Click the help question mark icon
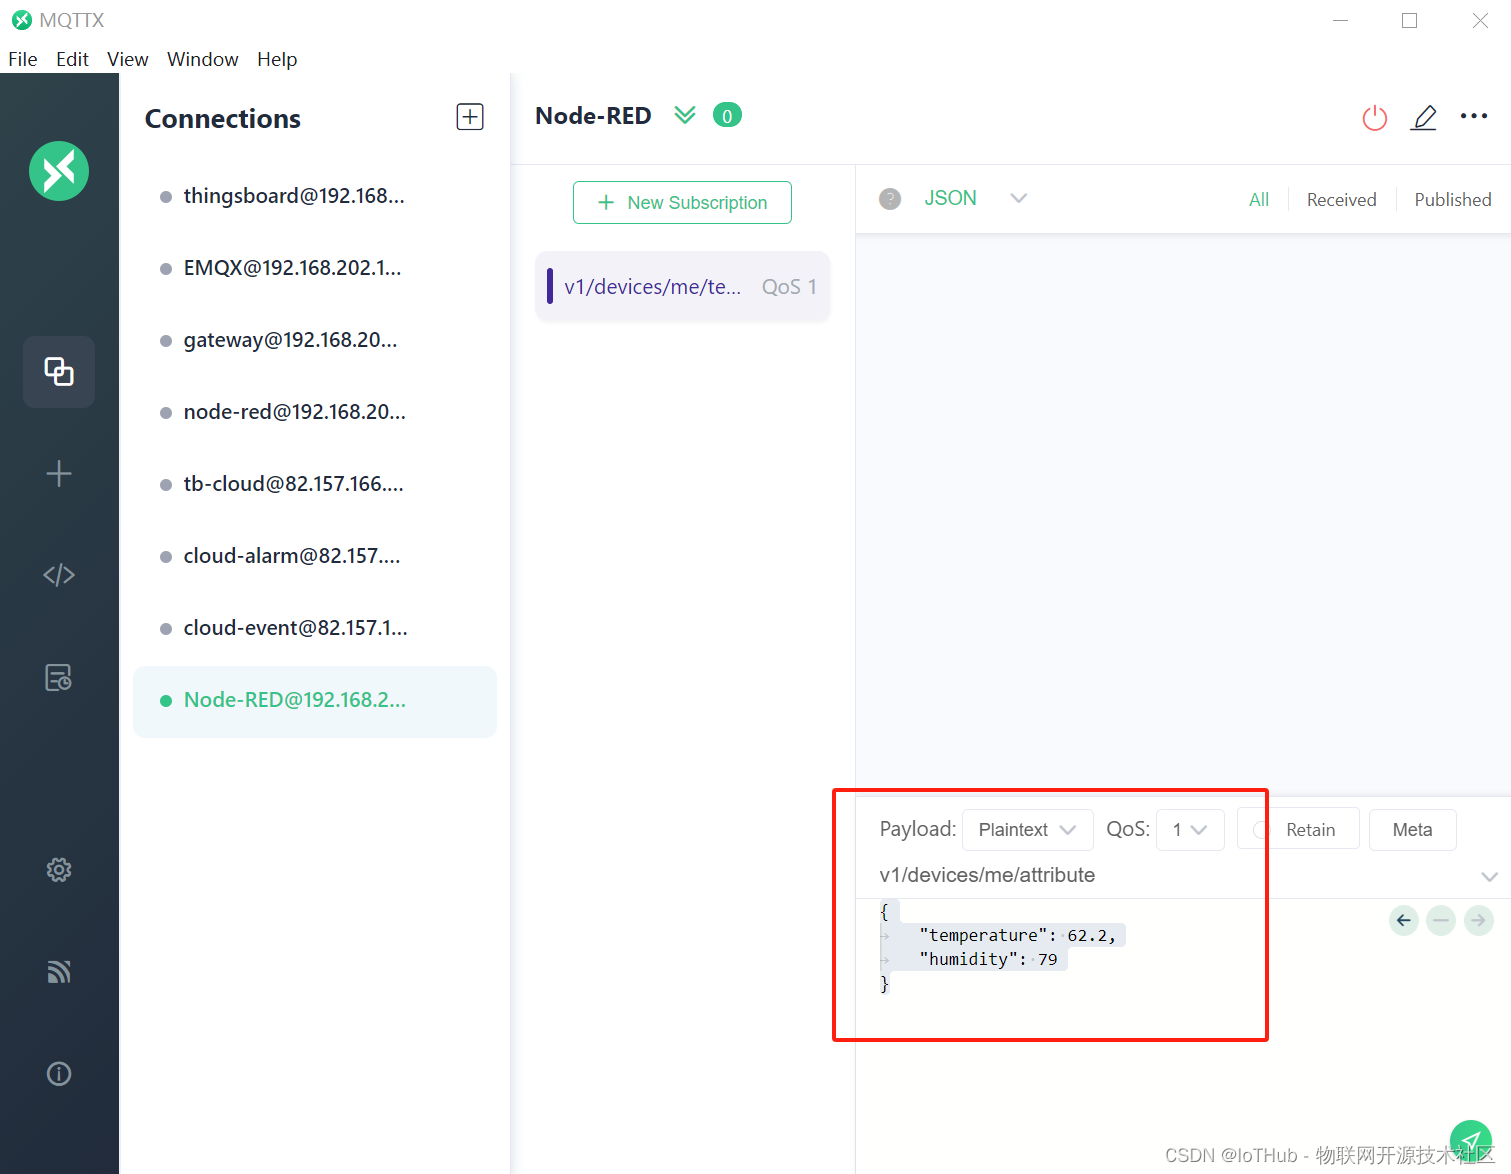Viewport: 1511px width, 1174px height. click(890, 199)
